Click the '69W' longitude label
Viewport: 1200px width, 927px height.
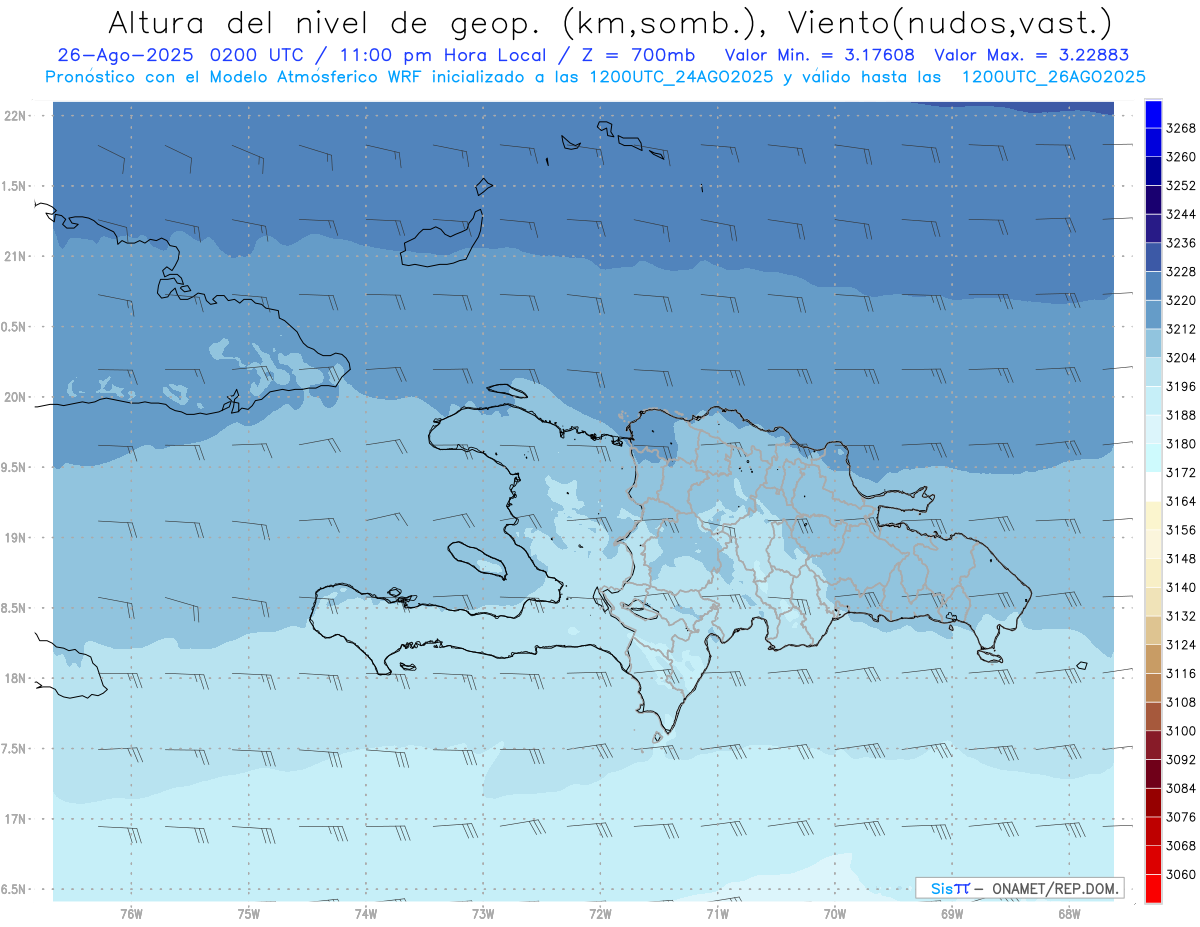[x=952, y=914]
